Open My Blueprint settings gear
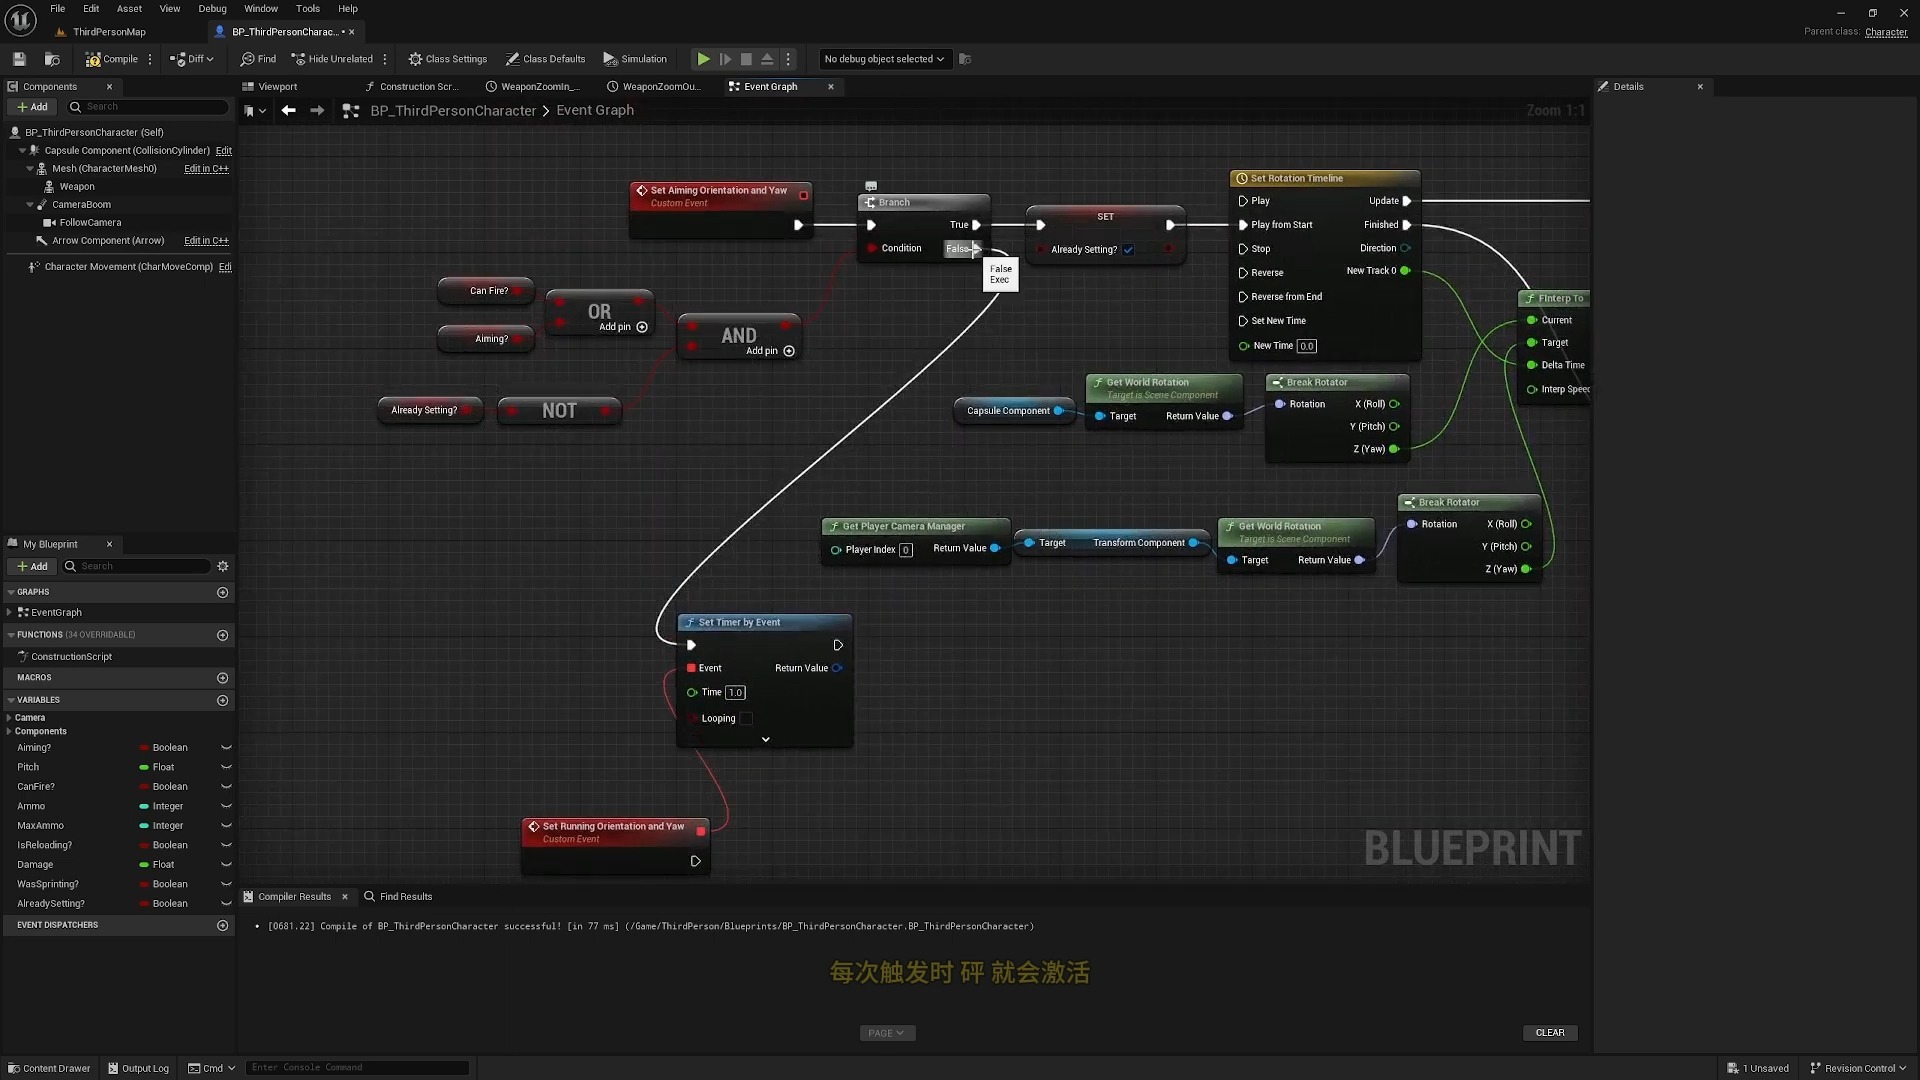The width and height of the screenshot is (1920, 1080). click(x=223, y=567)
